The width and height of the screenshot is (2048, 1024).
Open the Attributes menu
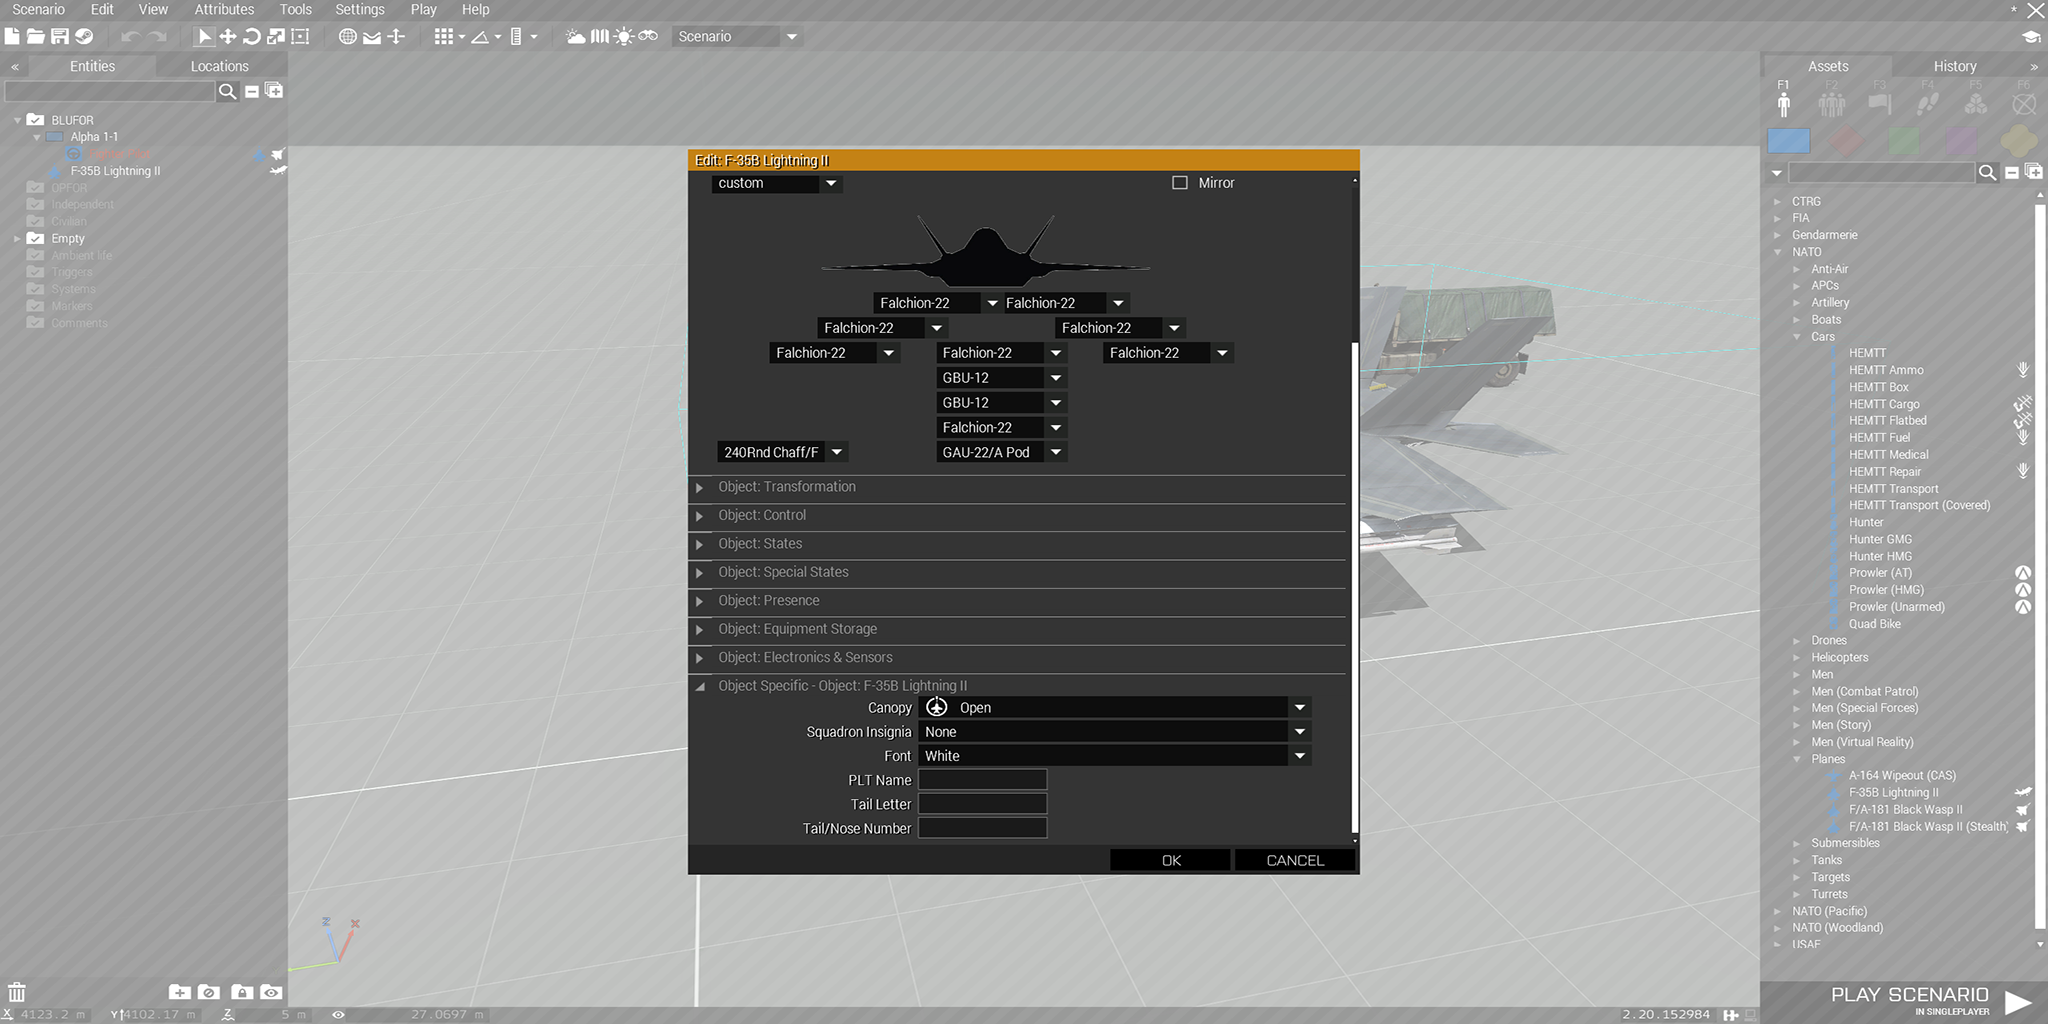(224, 10)
